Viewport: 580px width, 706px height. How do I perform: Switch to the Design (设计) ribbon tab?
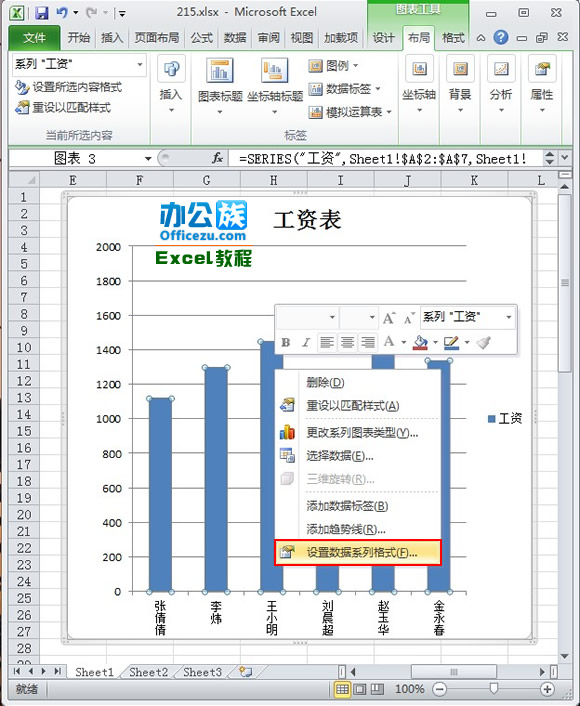[x=384, y=38]
